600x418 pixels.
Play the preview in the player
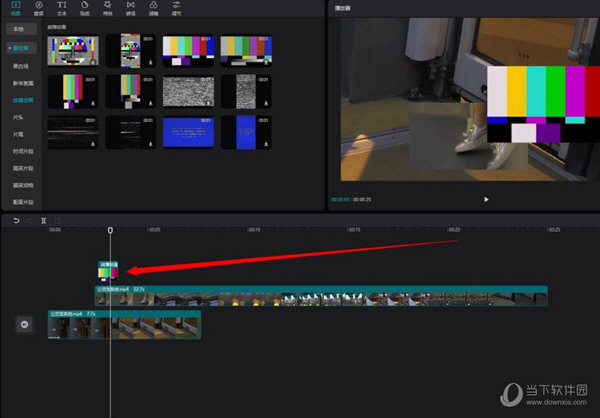(x=486, y=199)
